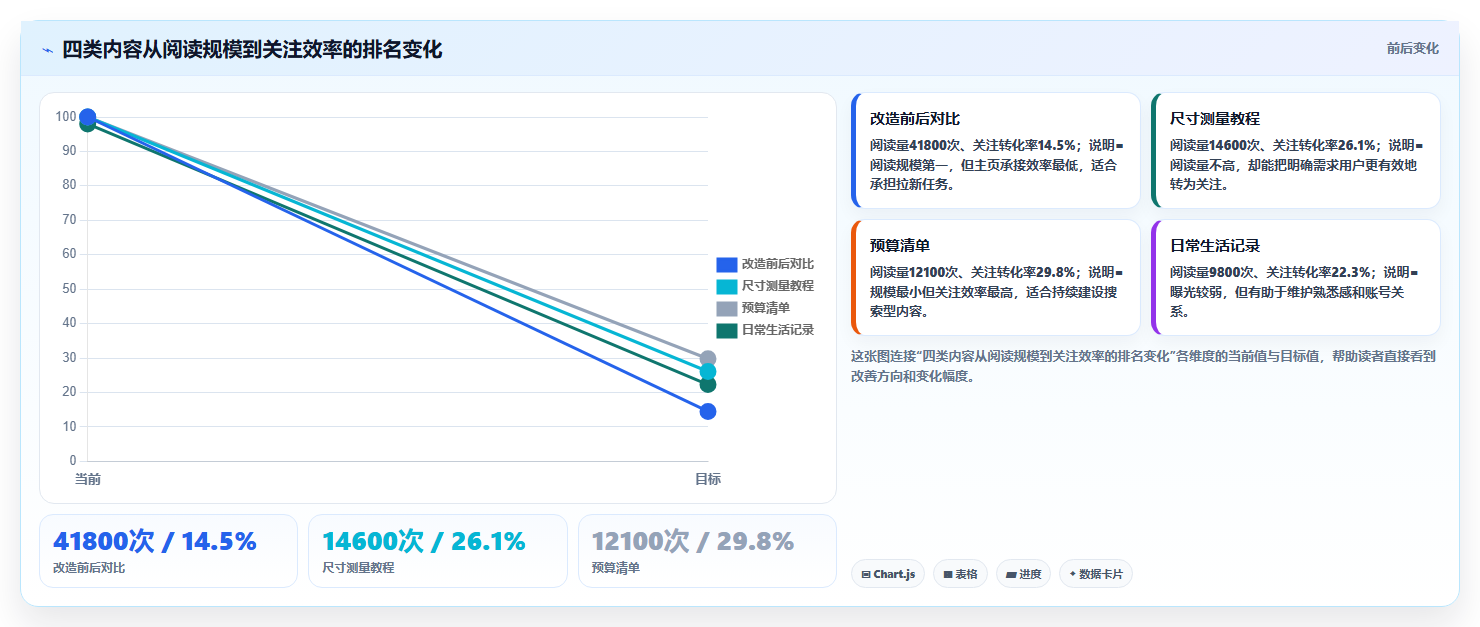Toggle 预算清单 grey legend swatch

click(727, 308)
